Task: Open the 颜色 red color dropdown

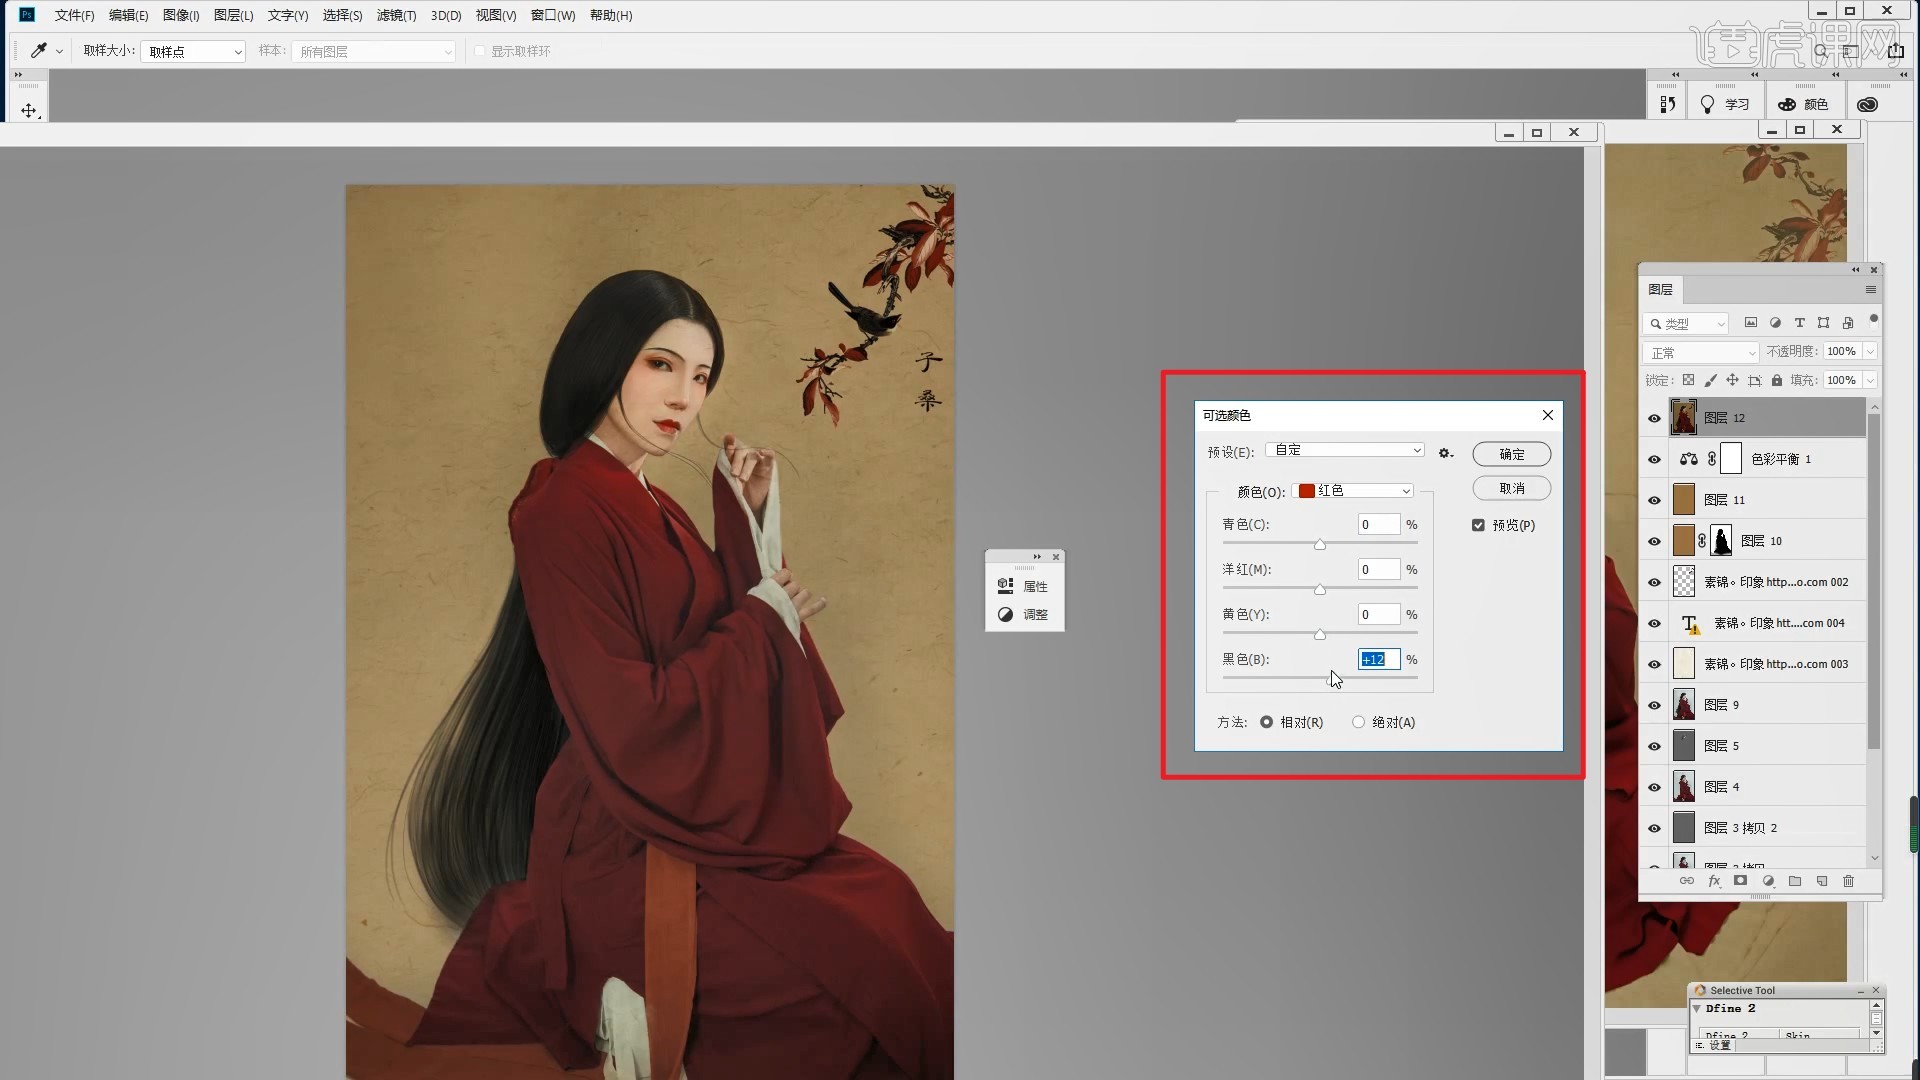Action: click(1355, 491)
